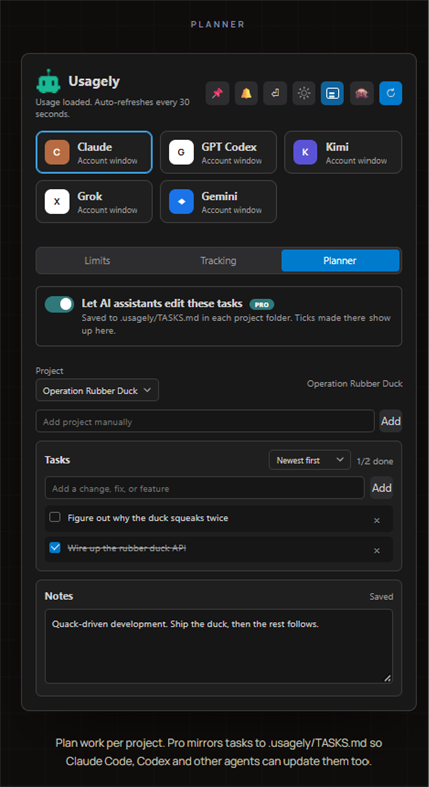
Task: Refresh usage with the blue refresh icon
Action: (390, 93)
